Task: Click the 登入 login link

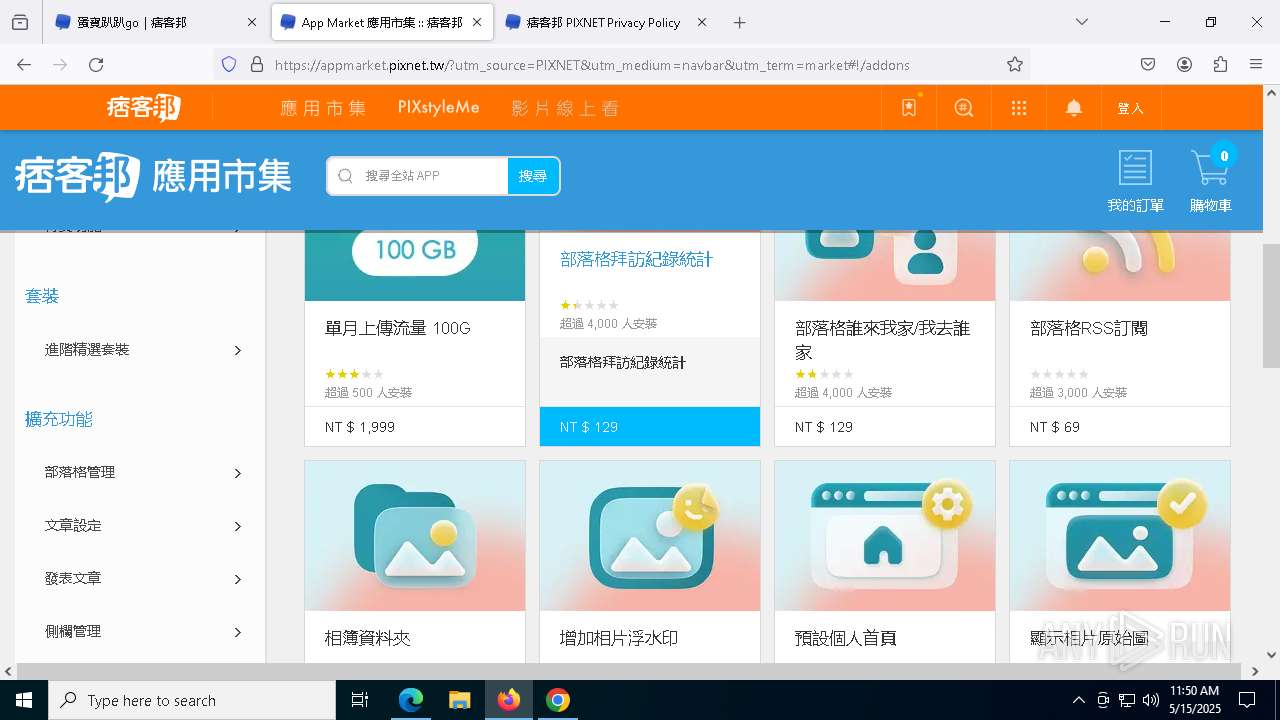Action: tap(1130, 108)
